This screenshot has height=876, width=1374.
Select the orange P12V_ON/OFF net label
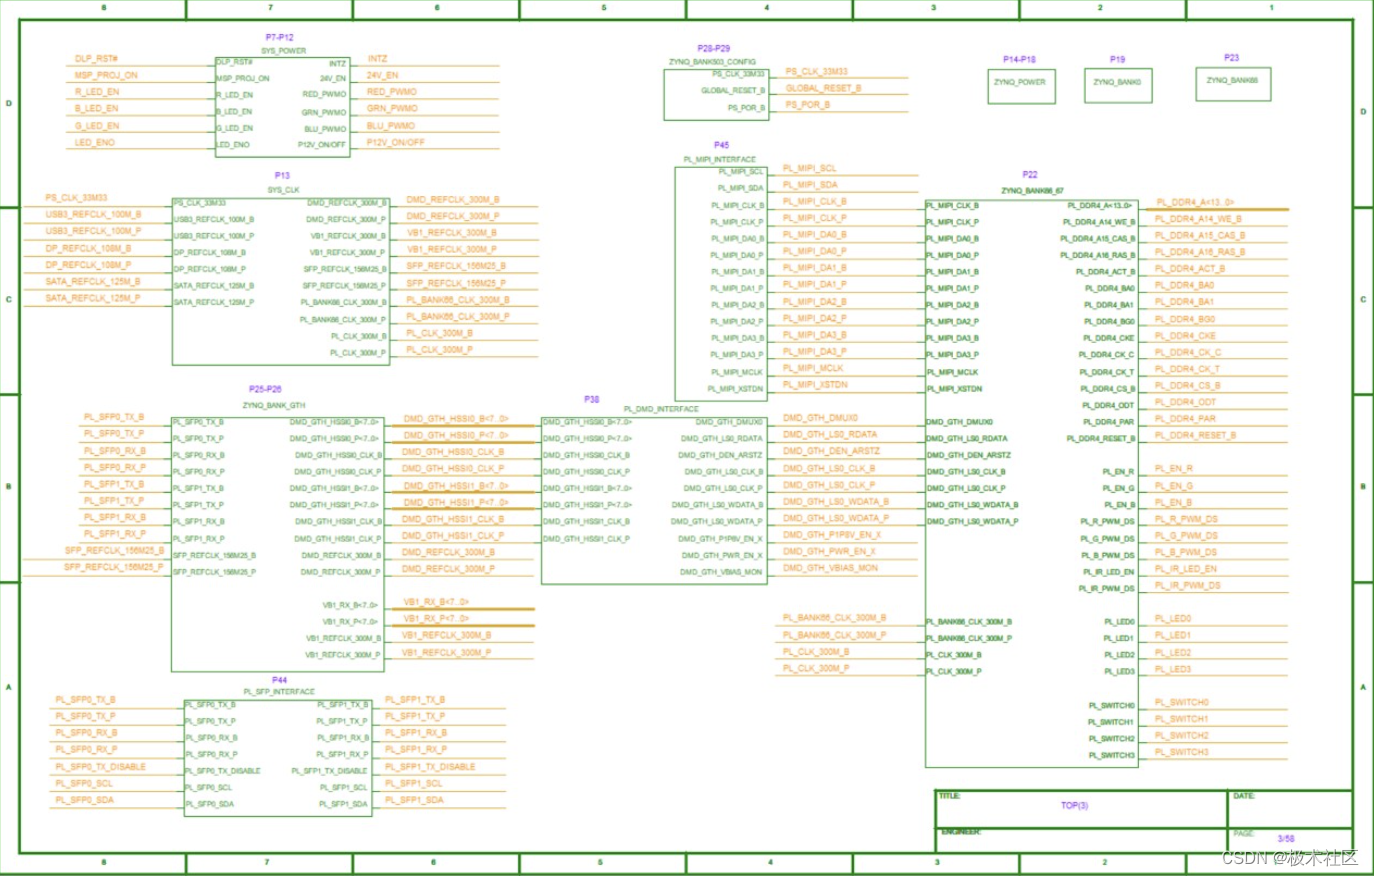point(396,142)
